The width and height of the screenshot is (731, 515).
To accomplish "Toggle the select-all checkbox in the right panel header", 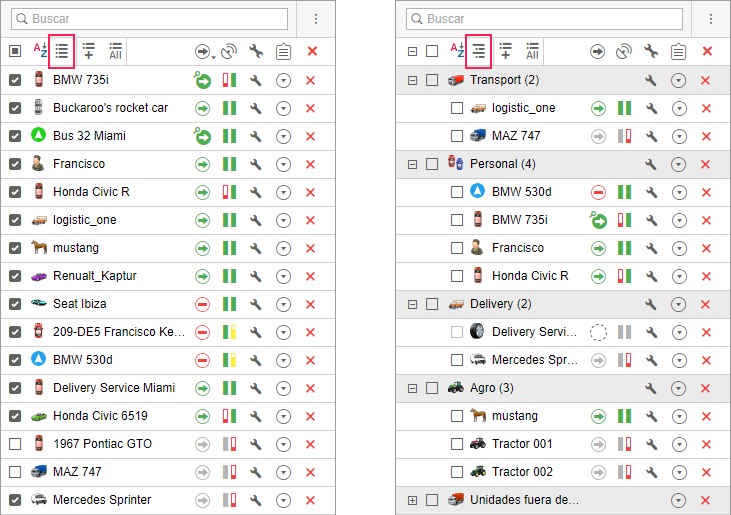I will pyautogui.click(x=432, y=51).
